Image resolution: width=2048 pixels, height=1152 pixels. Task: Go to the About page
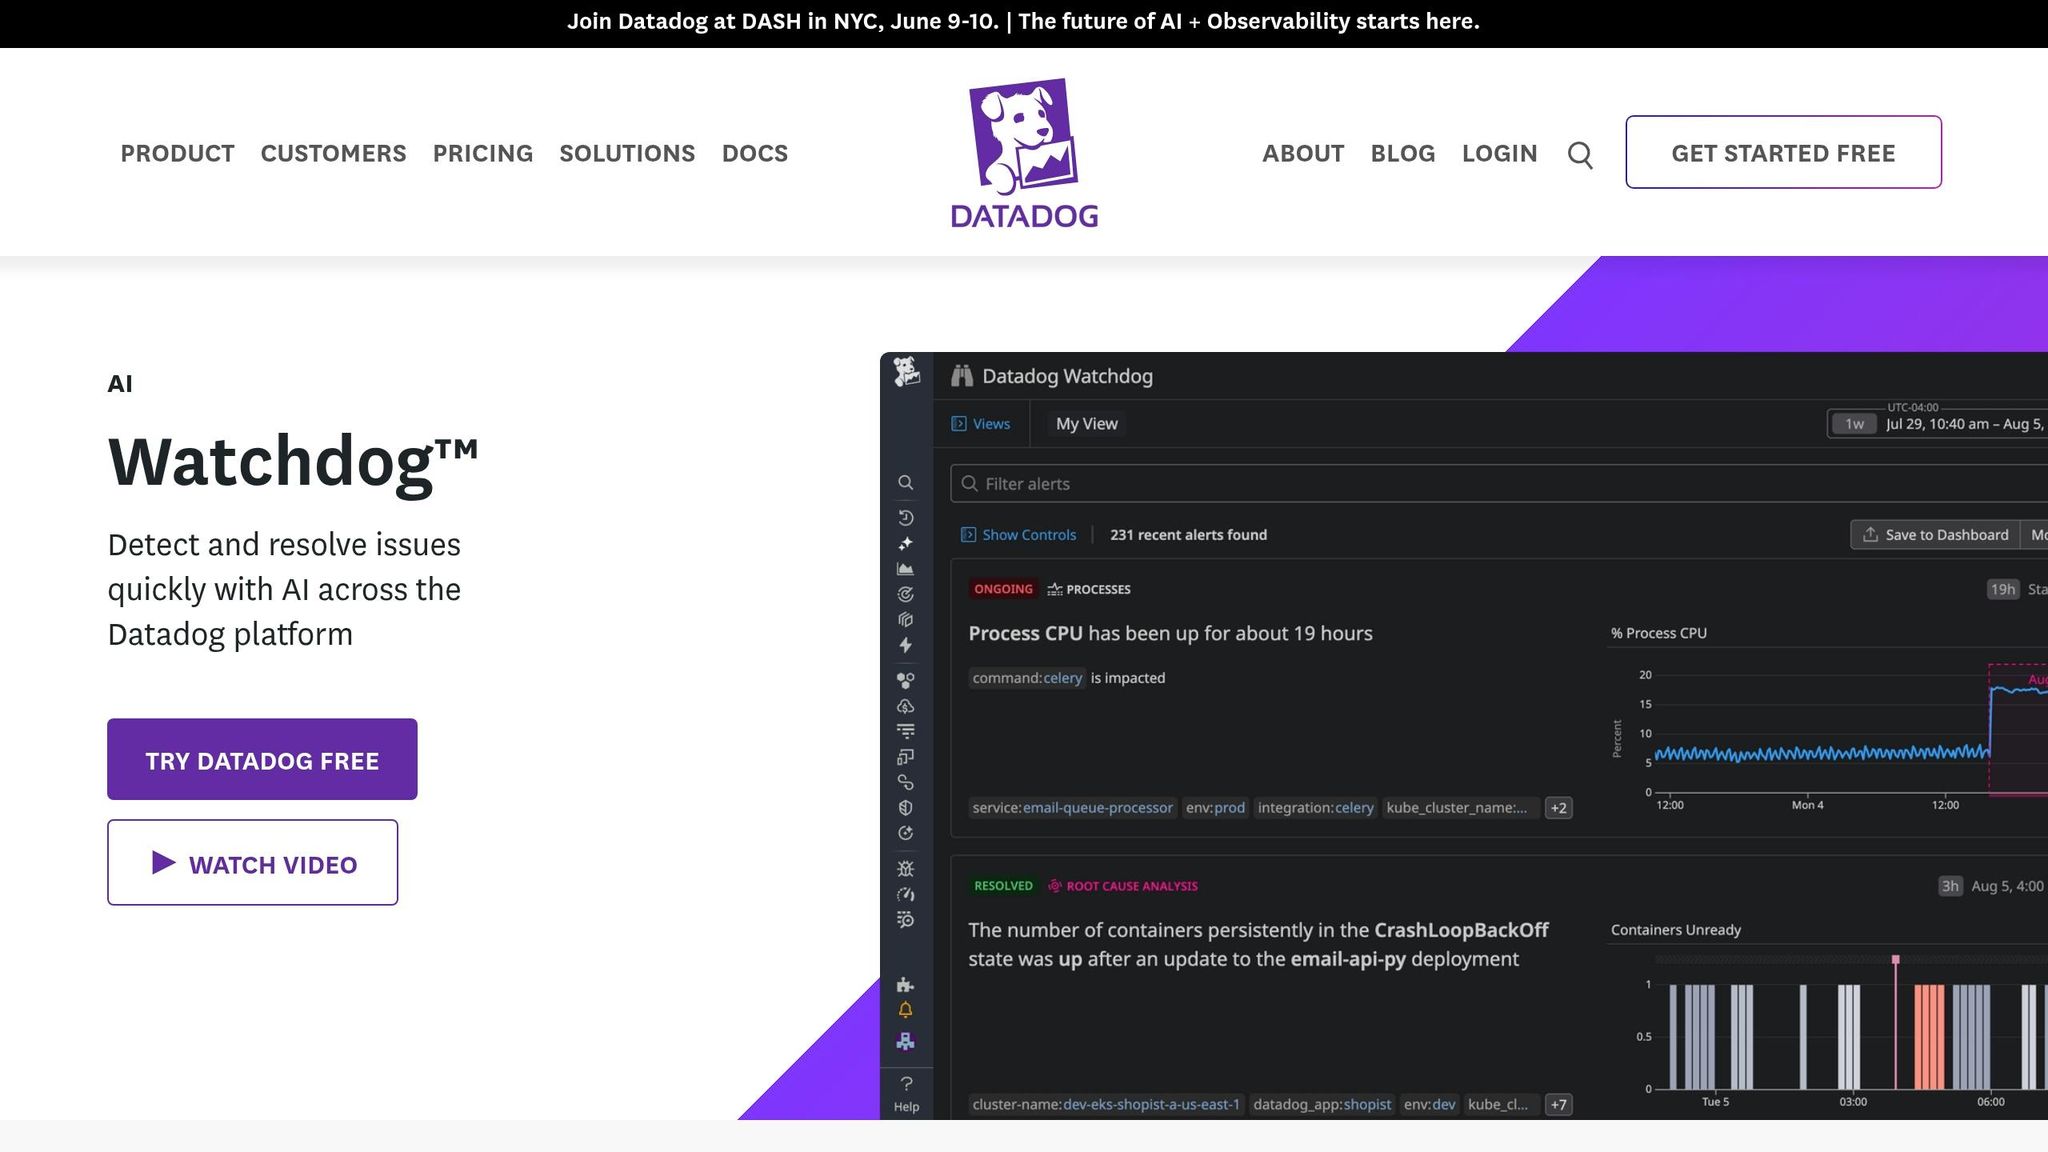(x=1303, y=153)
